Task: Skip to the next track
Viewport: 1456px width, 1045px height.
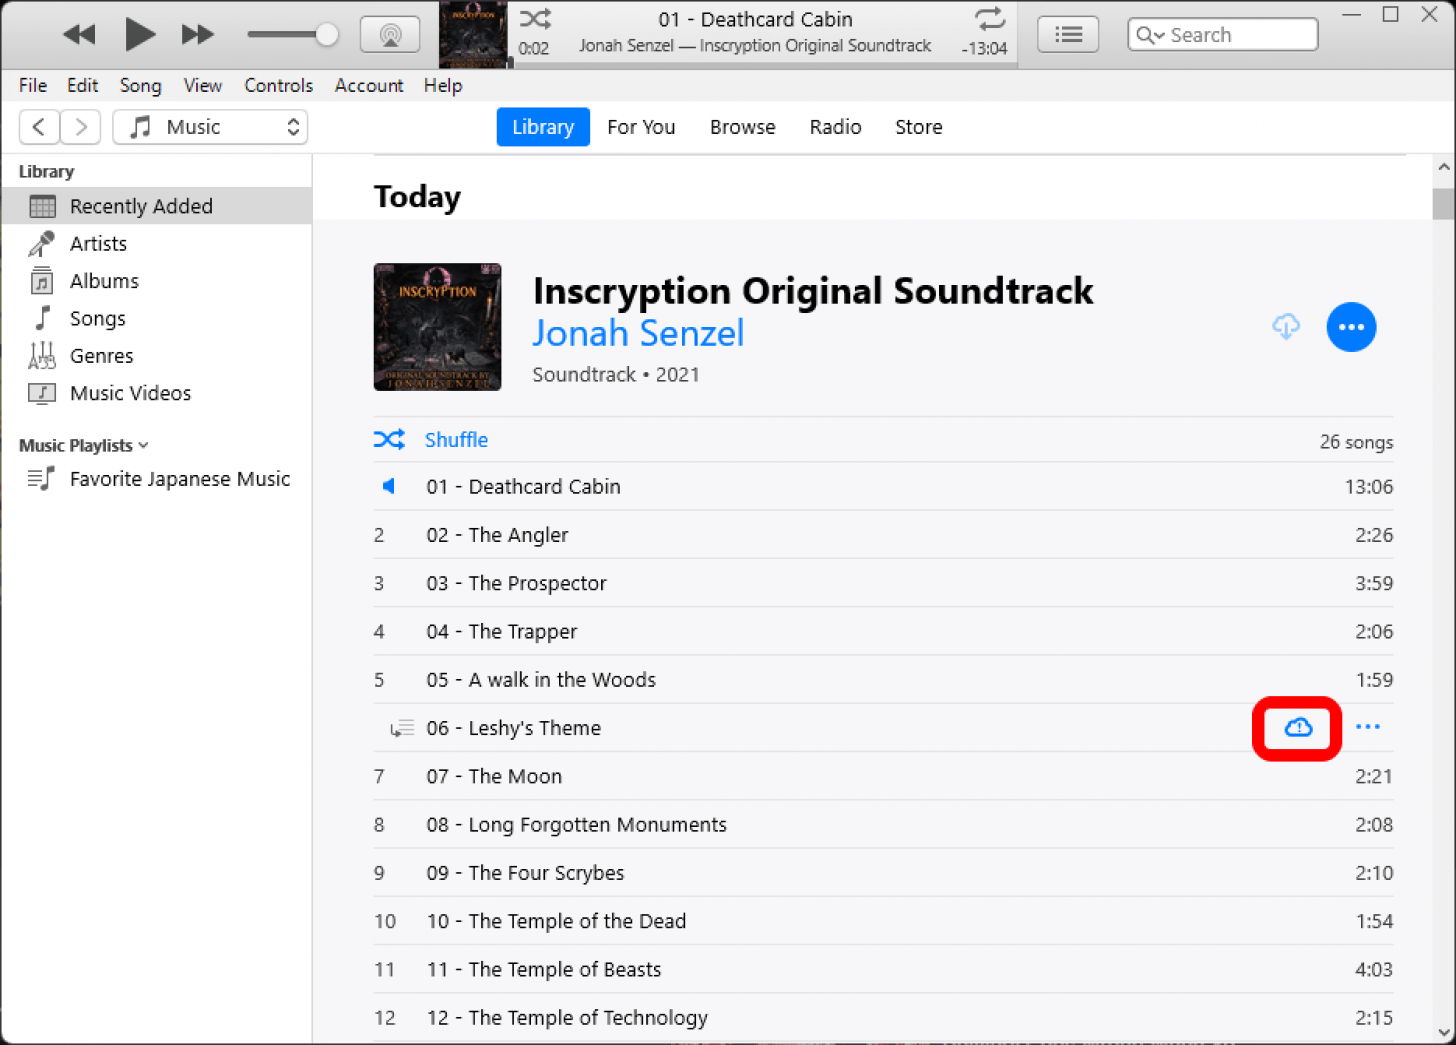Action: [x=197, y=35]
